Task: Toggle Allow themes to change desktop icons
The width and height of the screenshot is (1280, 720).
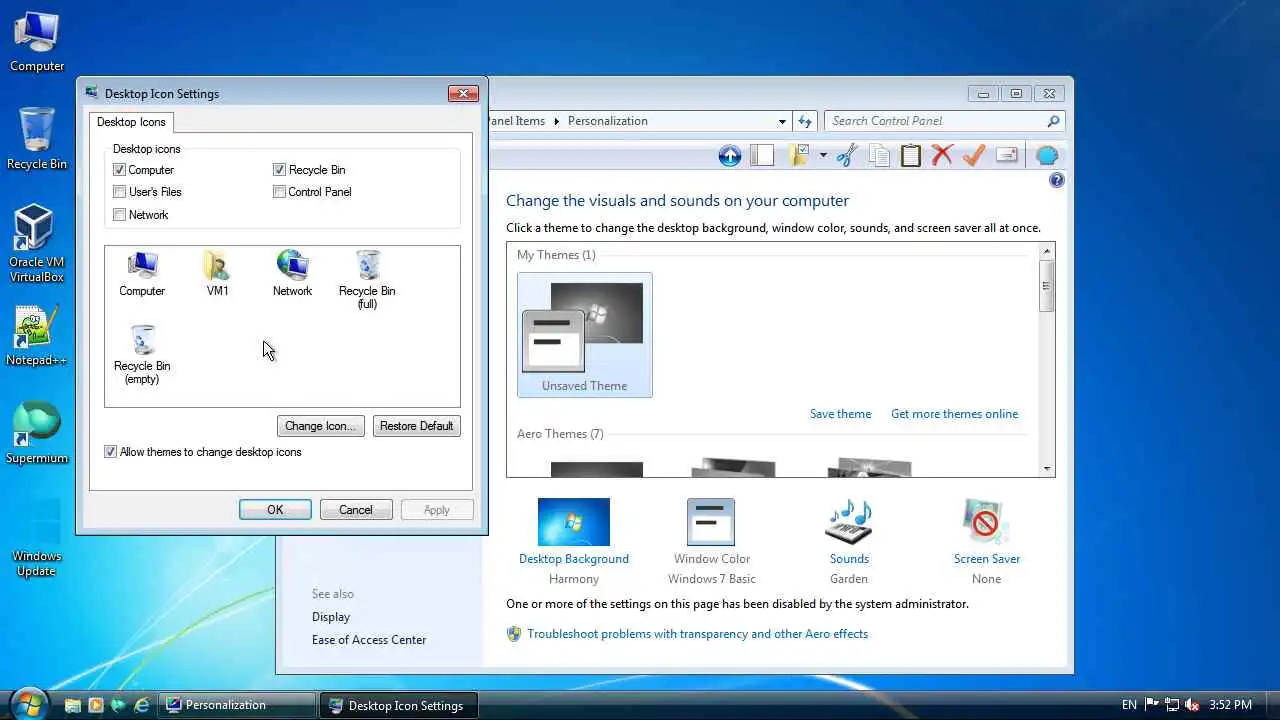Action: [111, 452]
